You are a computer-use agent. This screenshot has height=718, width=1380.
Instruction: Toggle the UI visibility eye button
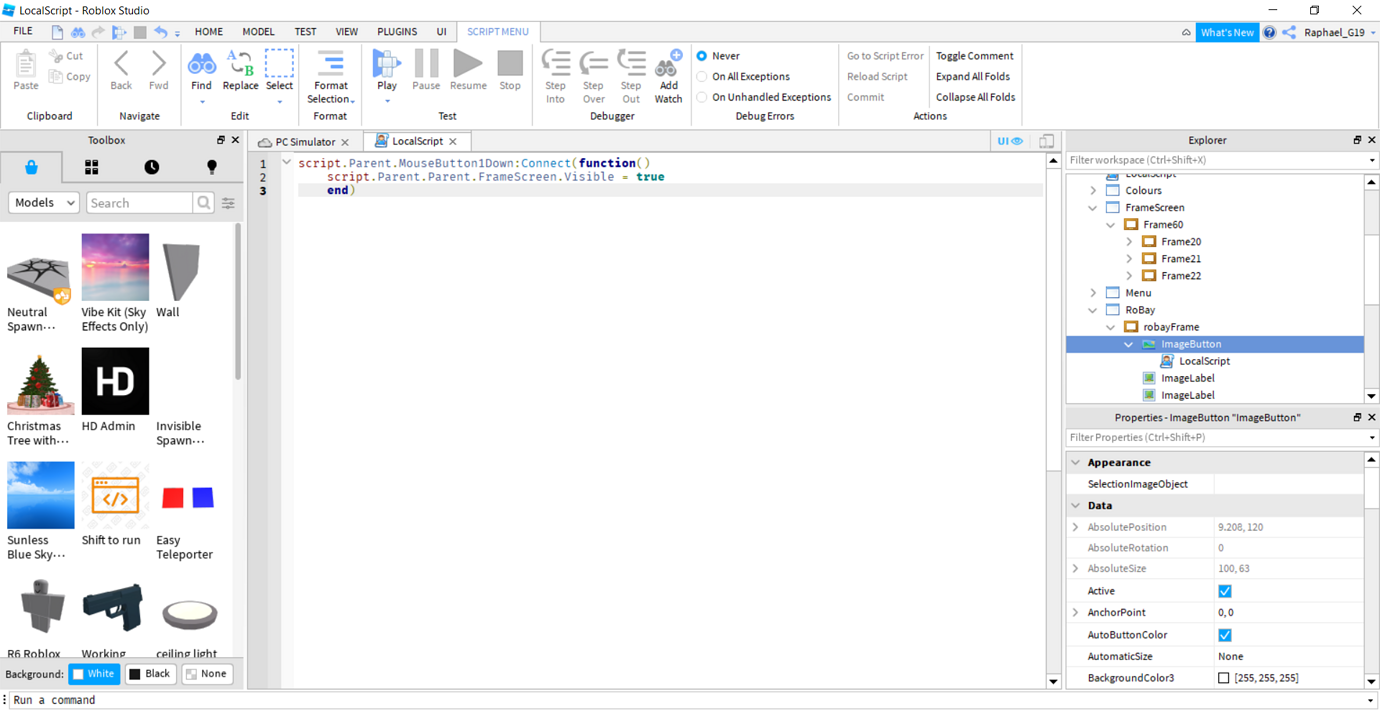click(1010, 141)
